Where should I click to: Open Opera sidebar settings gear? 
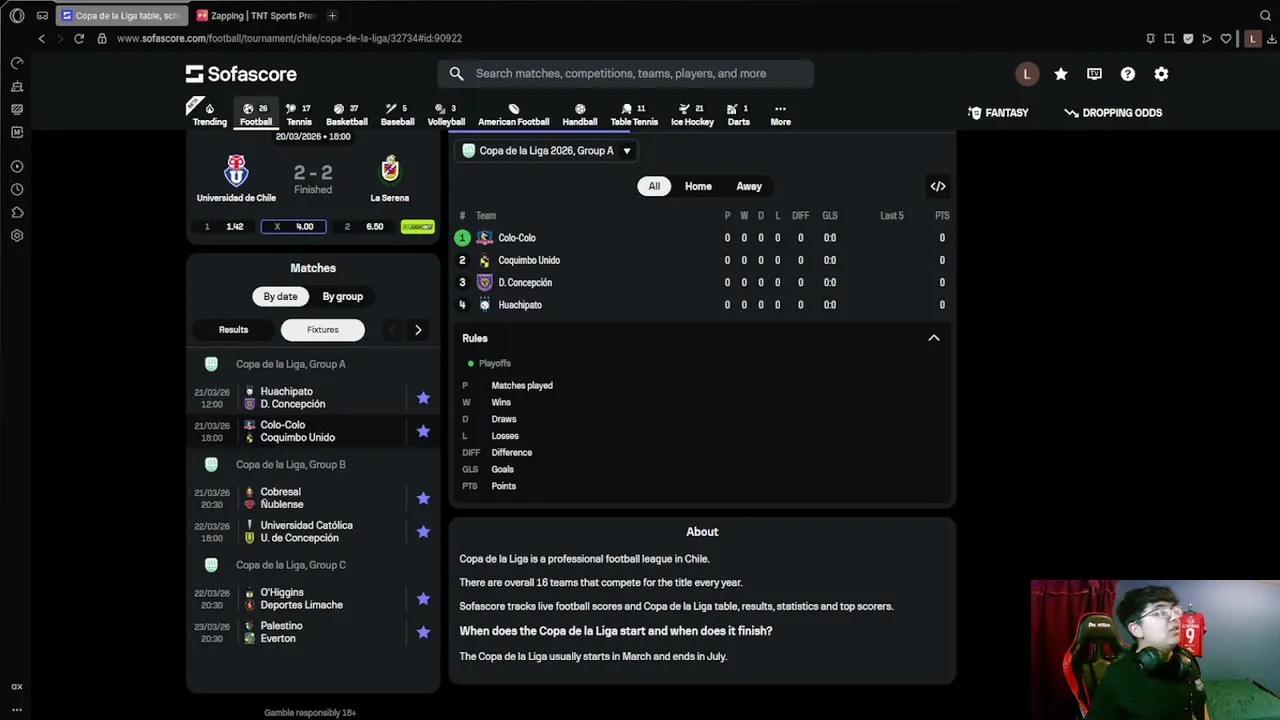click(x=17, y=236)
